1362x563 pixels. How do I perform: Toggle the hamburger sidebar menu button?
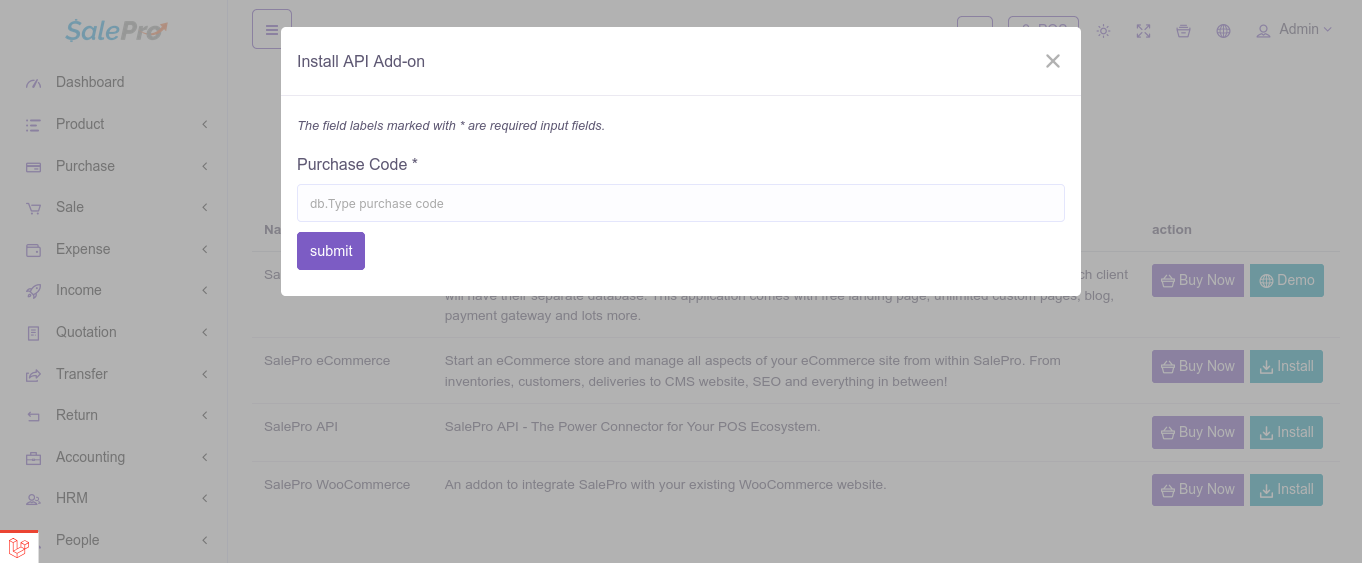pos(272,29)
